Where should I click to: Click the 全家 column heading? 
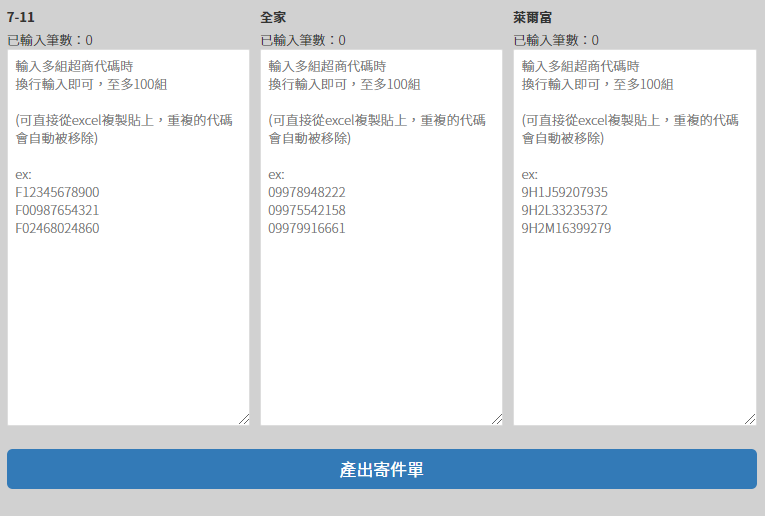coord(273,17)
